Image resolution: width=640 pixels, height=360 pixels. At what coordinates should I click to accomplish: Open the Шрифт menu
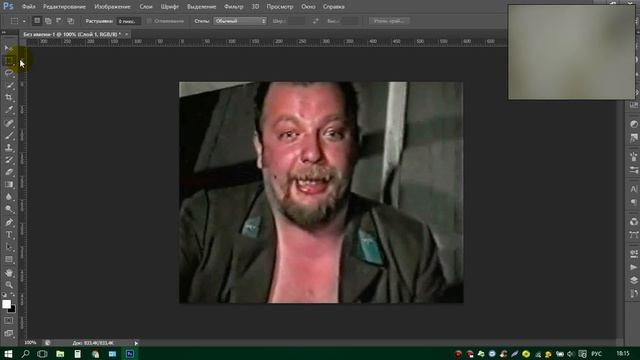pos(169,7)
